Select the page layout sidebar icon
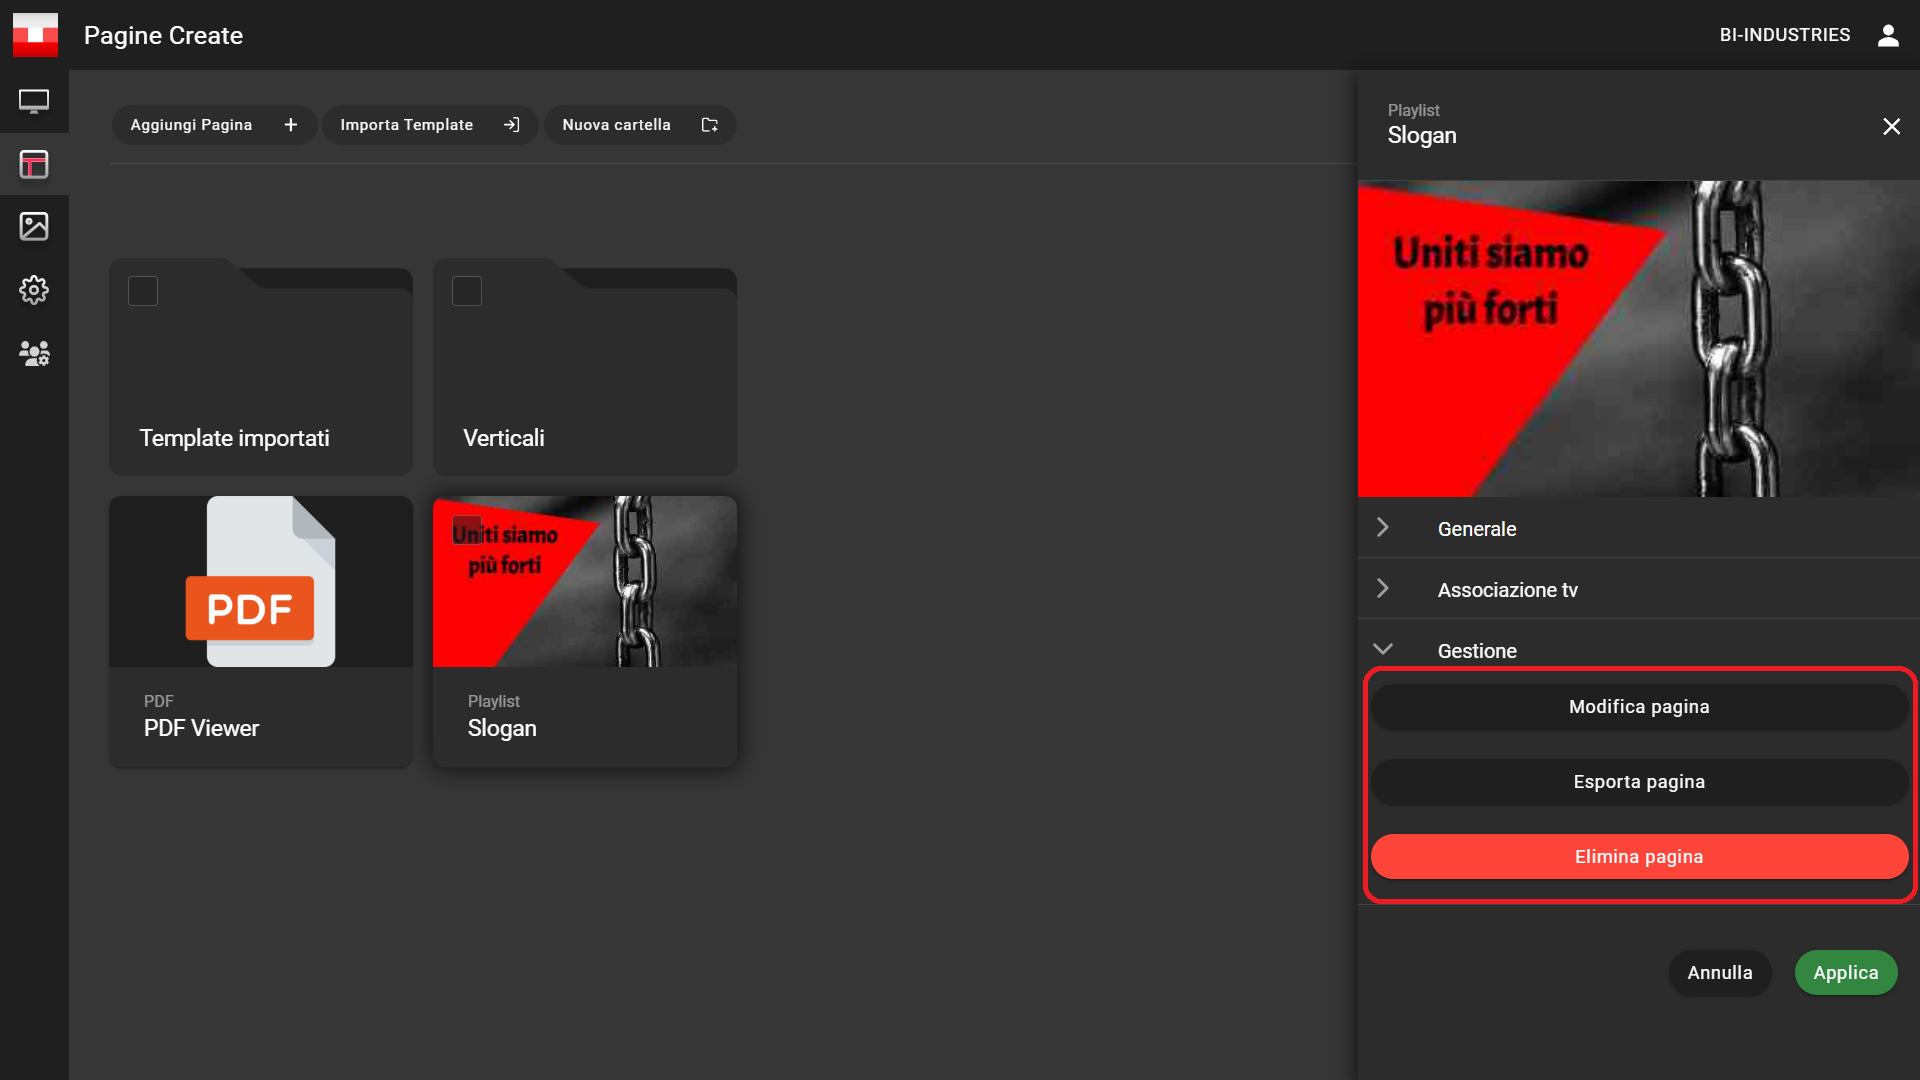Image resolution: width=1920 pixels, height=1080 pixels. (x=34, y=164)
